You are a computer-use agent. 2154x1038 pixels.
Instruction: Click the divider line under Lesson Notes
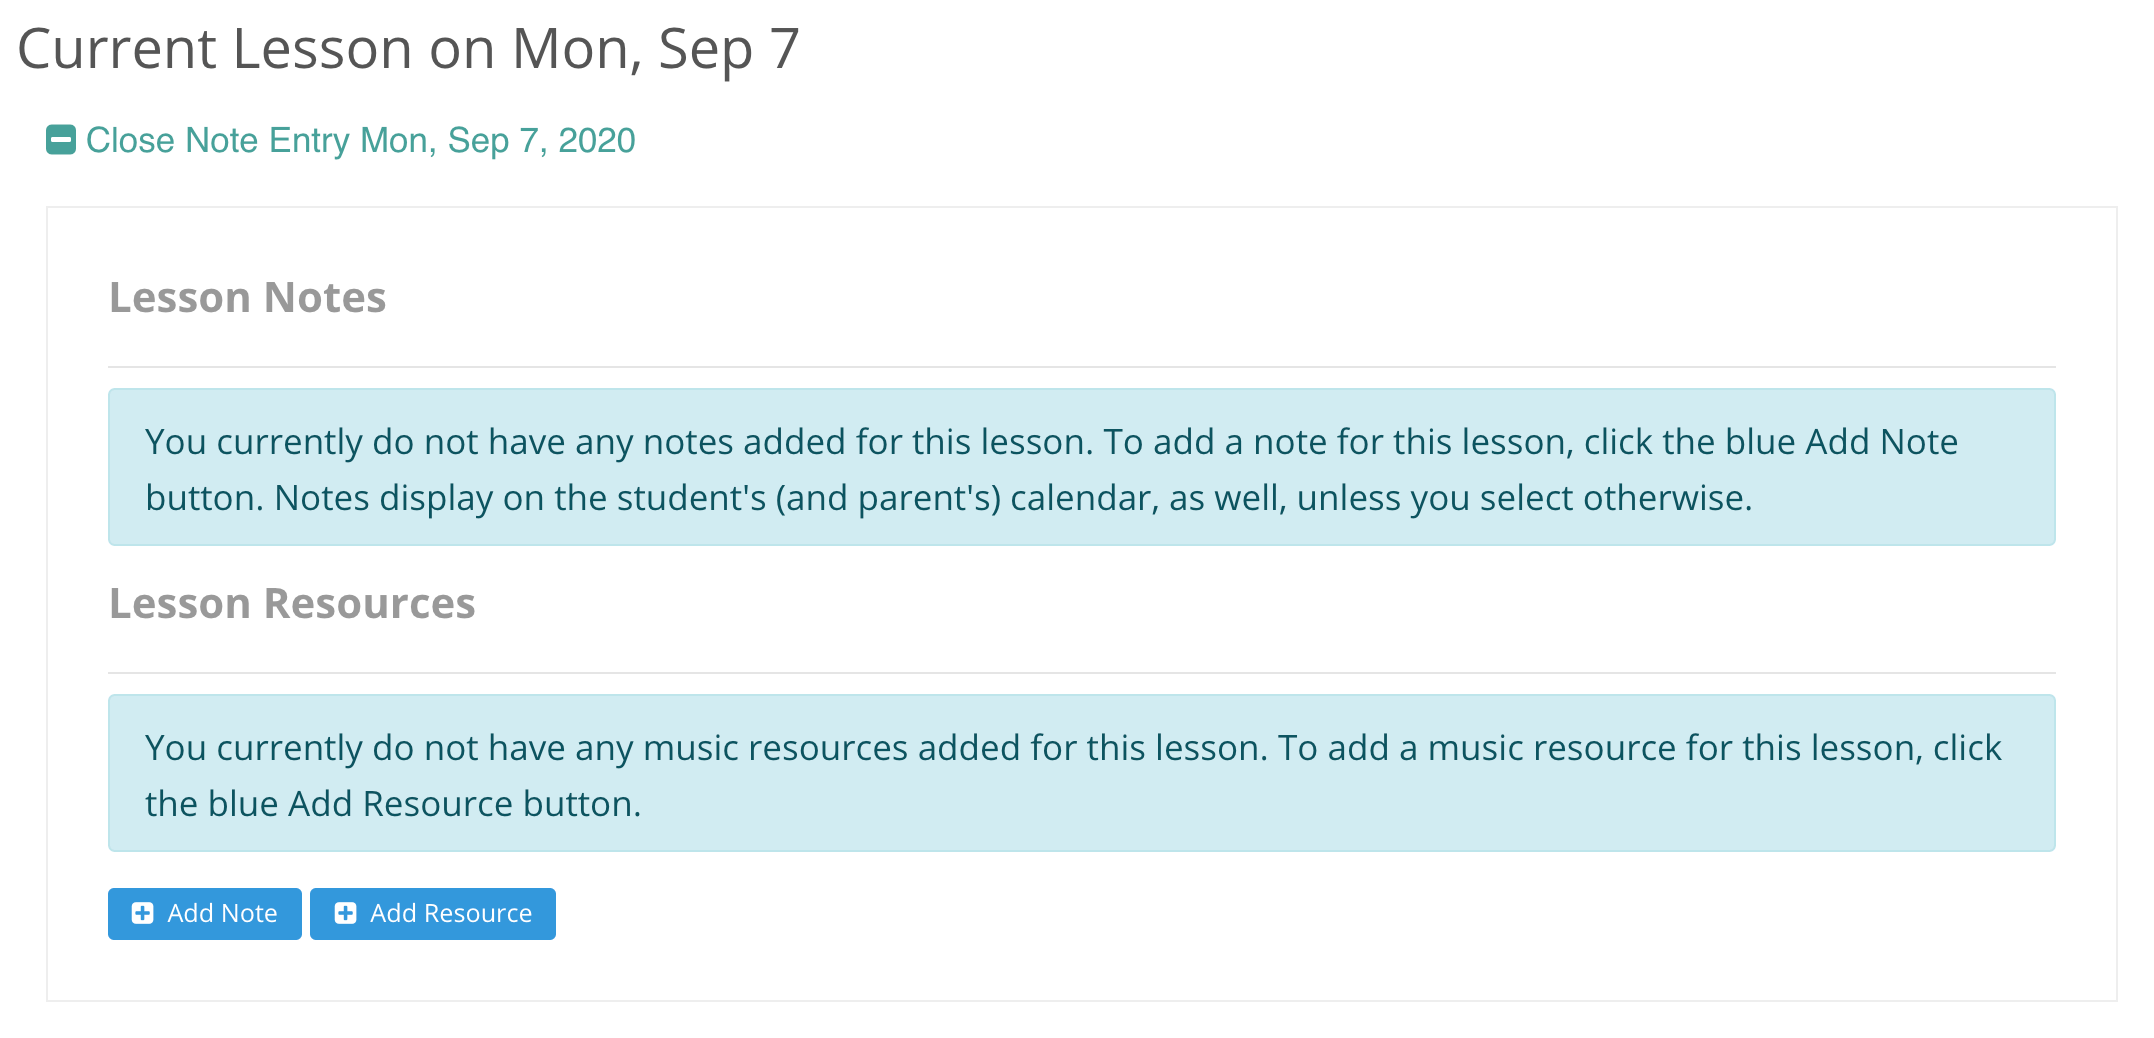[1080, 367]
